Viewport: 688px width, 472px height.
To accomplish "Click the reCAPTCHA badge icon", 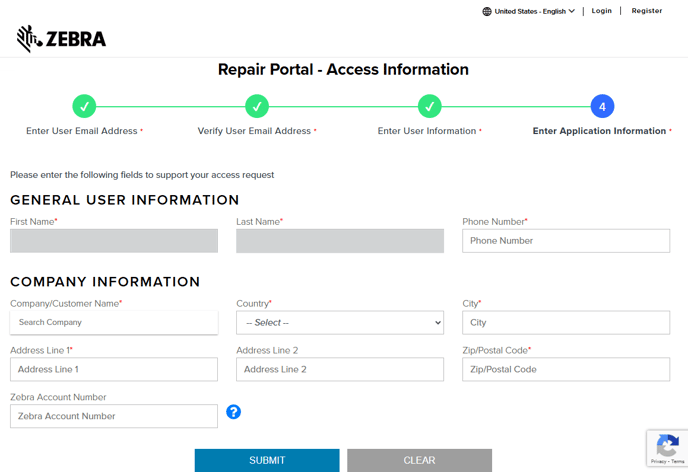I will [x=667, y=445].
